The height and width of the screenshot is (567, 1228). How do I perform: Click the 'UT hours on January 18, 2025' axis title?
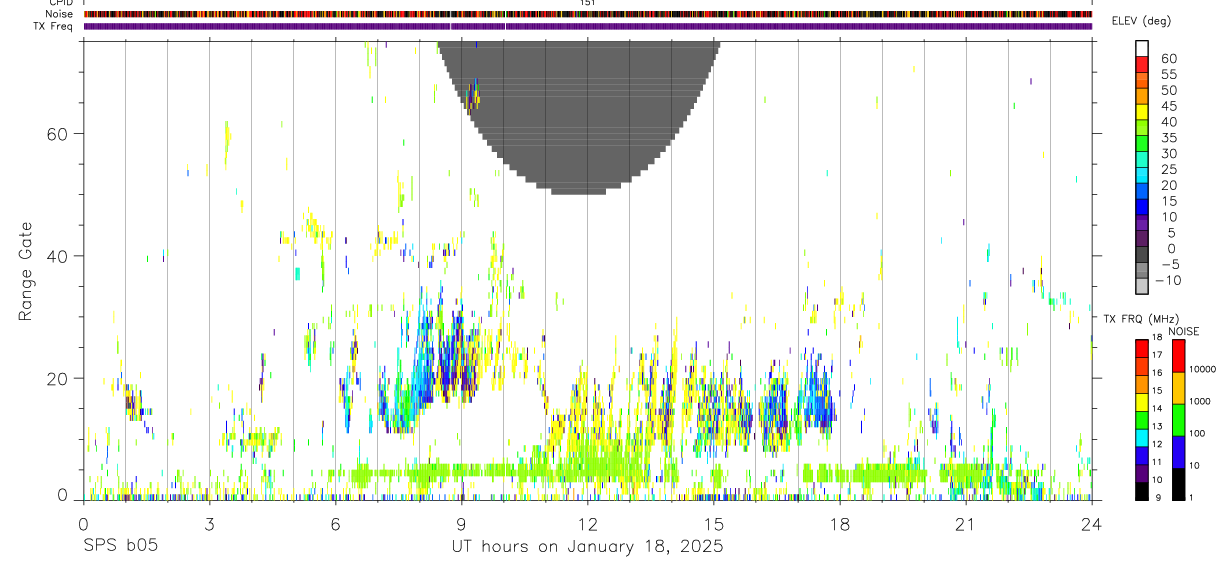588,547
